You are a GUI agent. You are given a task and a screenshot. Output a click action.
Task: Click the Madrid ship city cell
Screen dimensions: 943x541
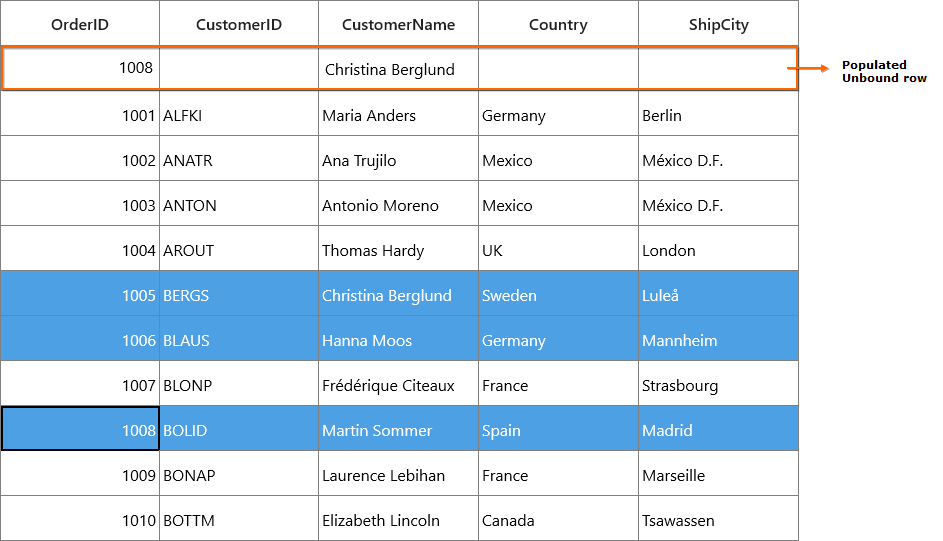tap(718, 429)
